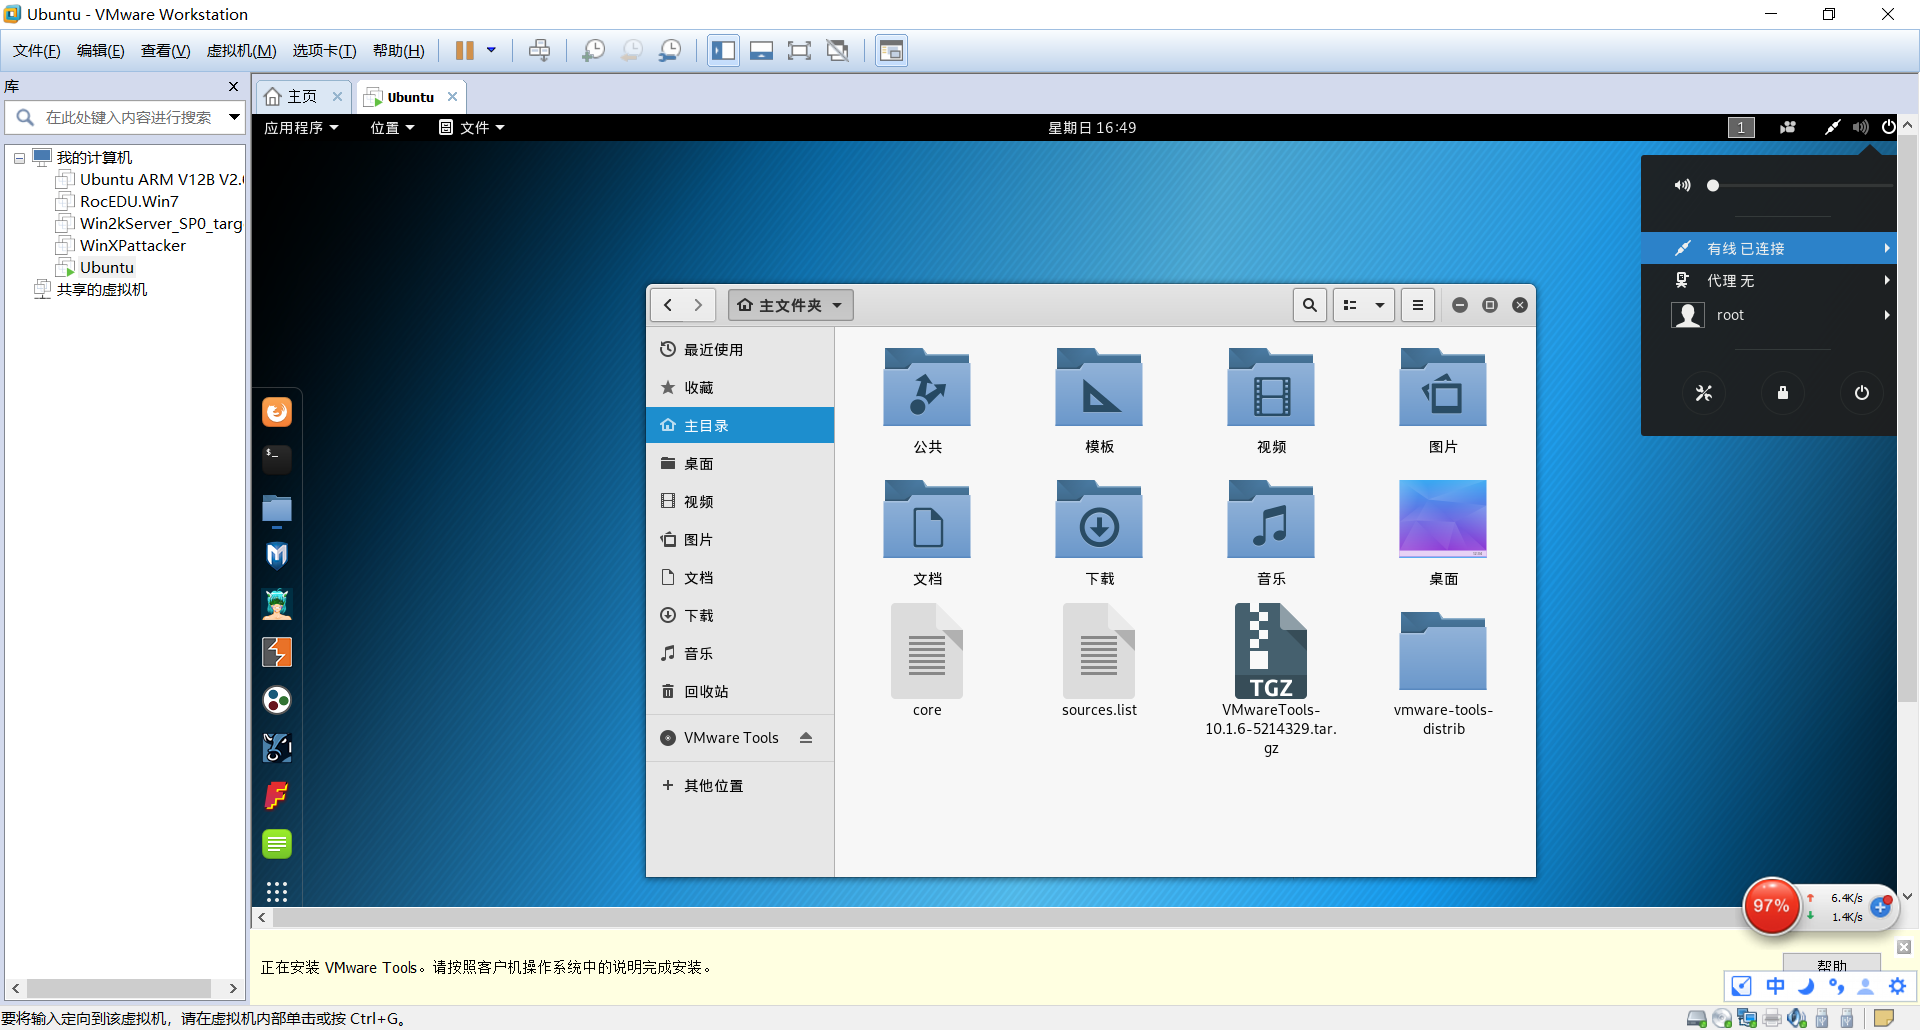Open the 虚拟机(M) menu

click(240, 50)
